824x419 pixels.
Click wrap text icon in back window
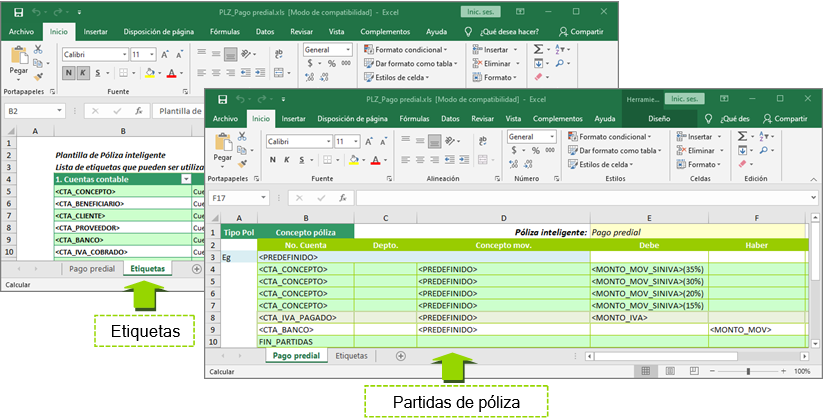point(279,54)
